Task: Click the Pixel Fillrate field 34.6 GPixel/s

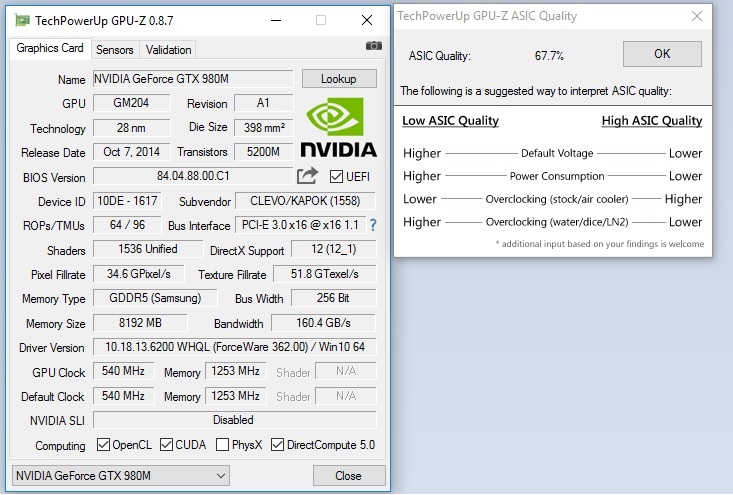Action: pos(138,274)
